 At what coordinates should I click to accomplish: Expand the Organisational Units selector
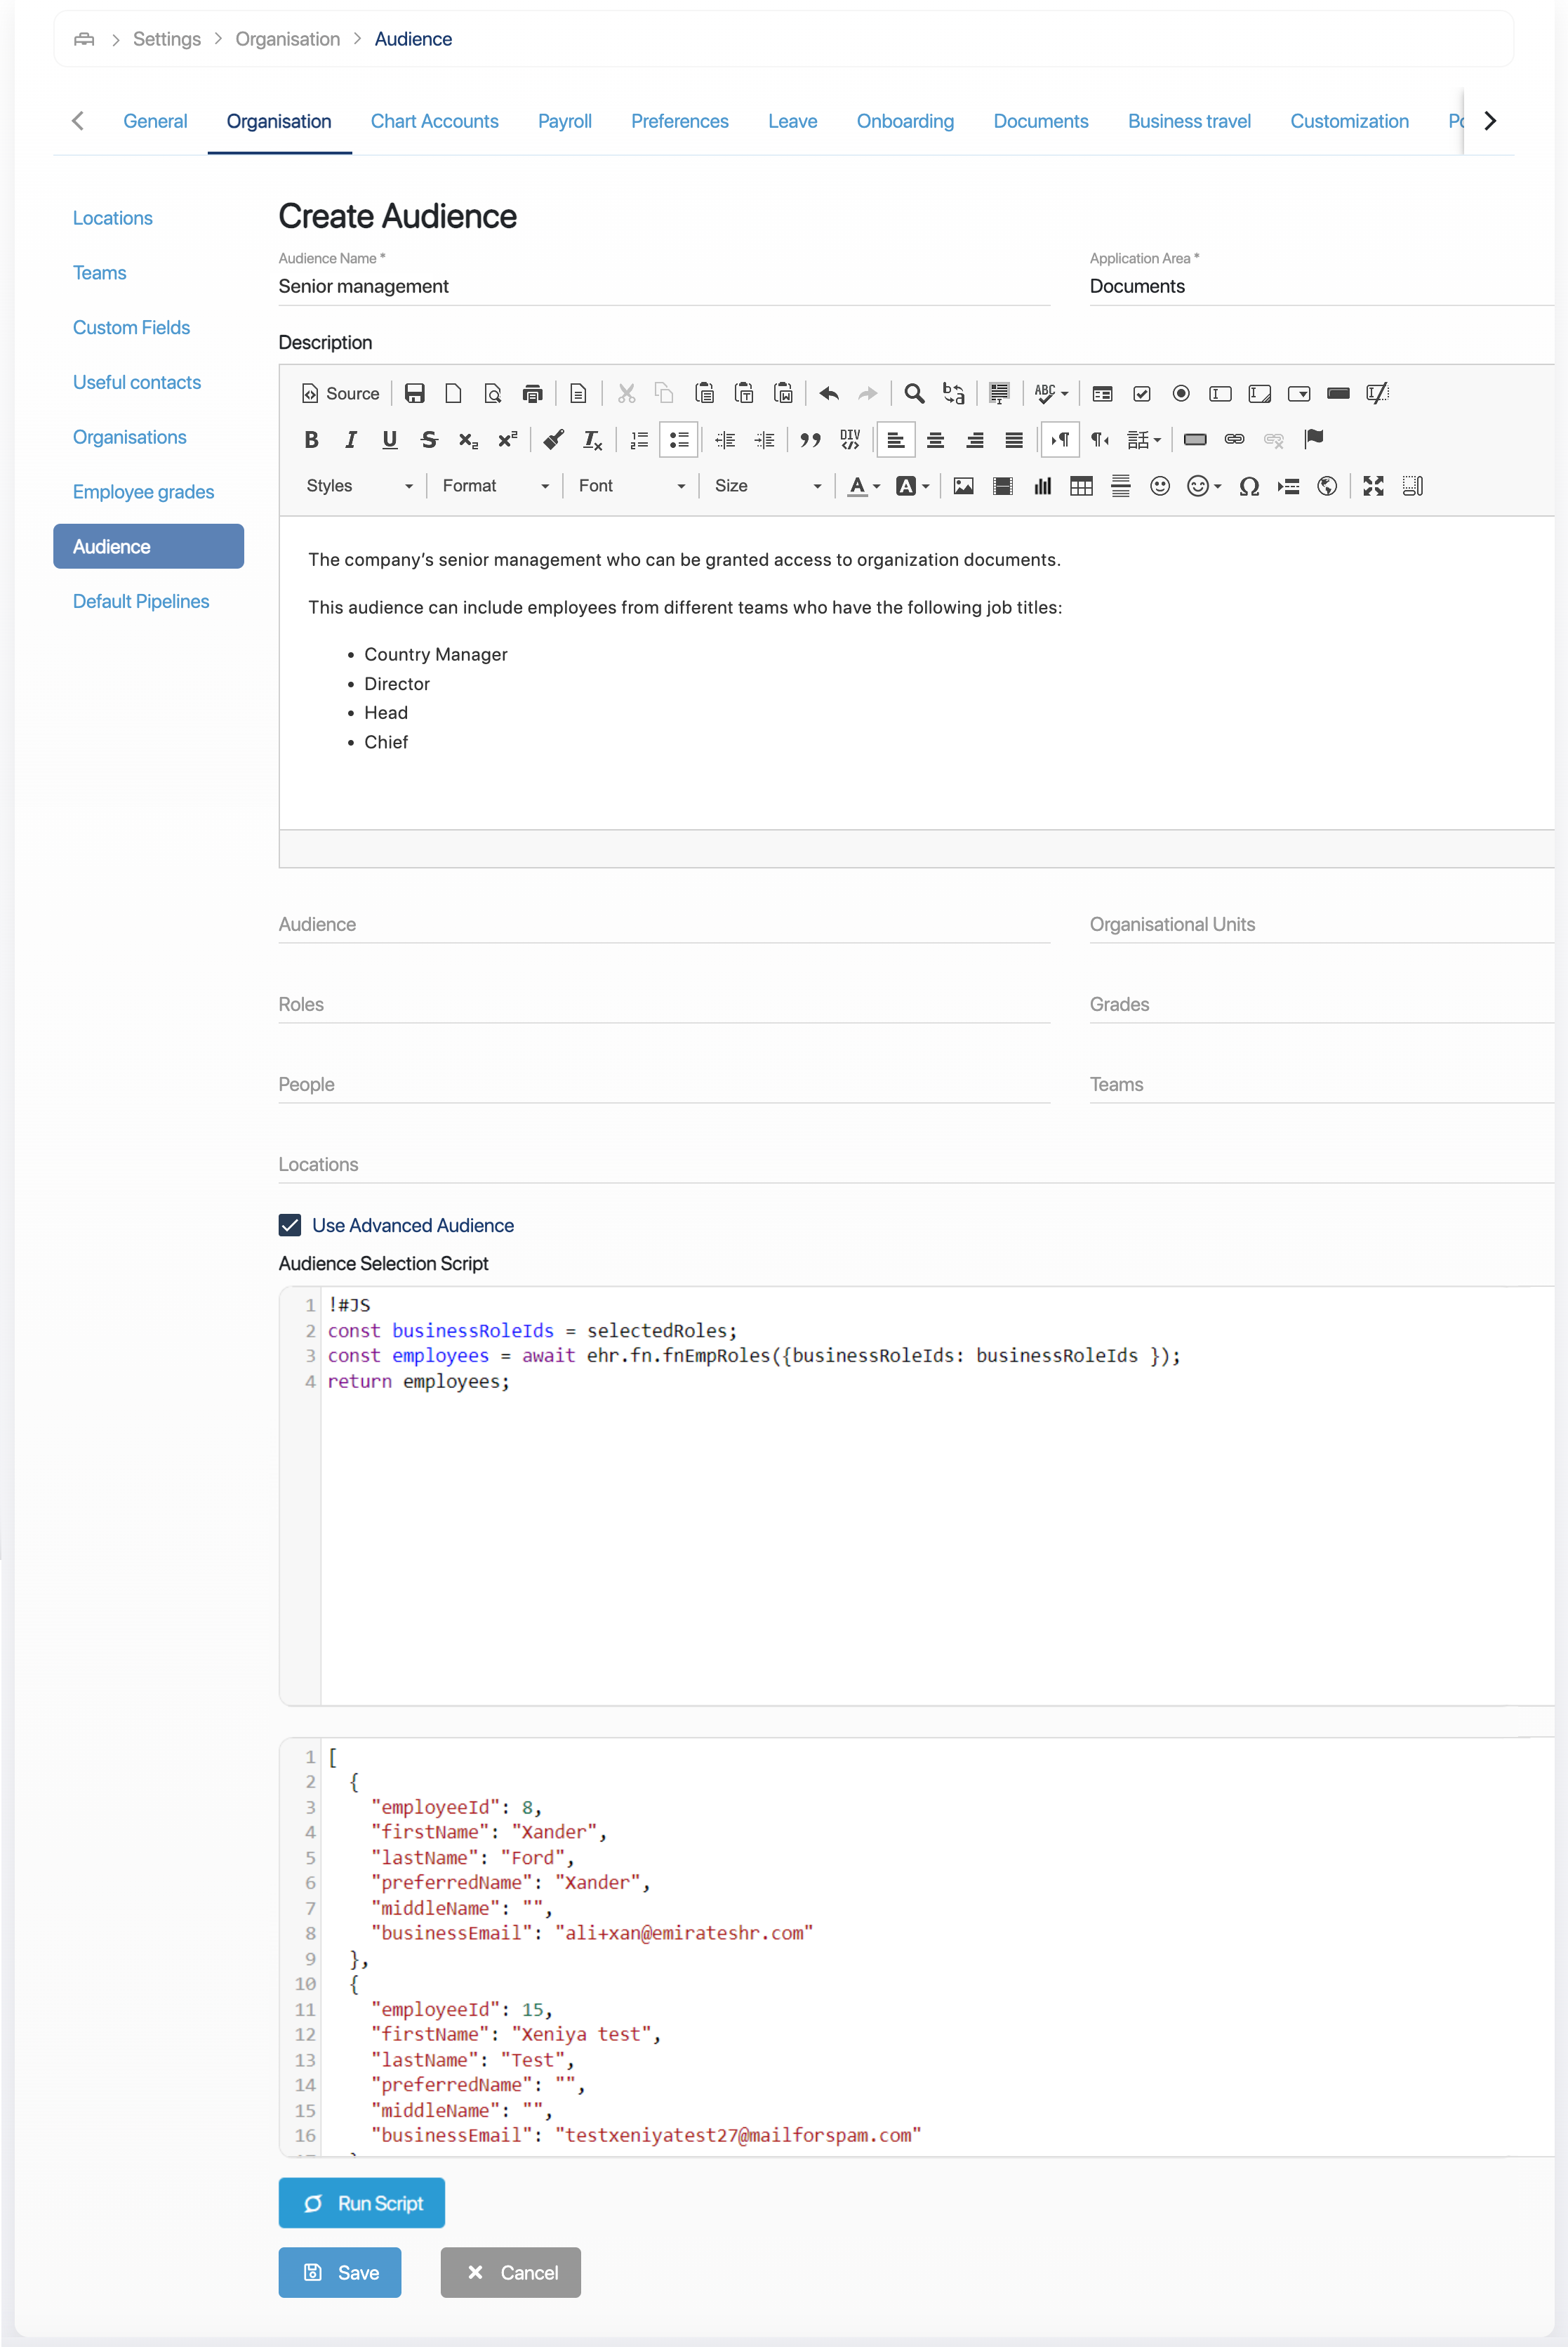[1321, 924]
